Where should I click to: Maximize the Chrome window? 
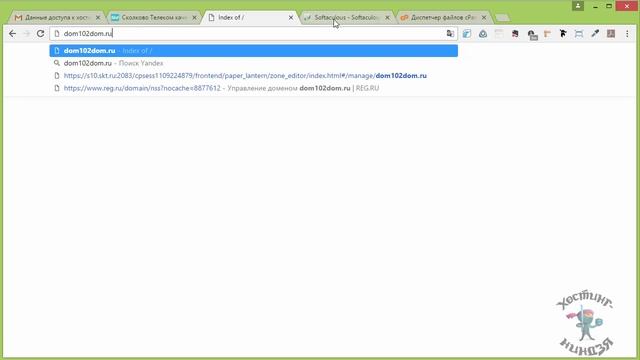(609, 6)
